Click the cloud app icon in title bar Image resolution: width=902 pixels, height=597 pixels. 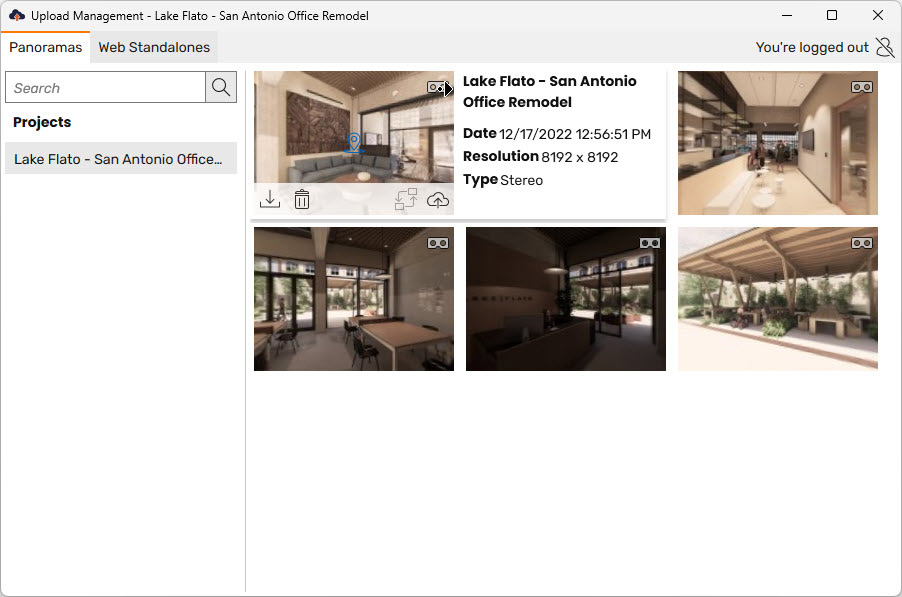tap(17, 16)
